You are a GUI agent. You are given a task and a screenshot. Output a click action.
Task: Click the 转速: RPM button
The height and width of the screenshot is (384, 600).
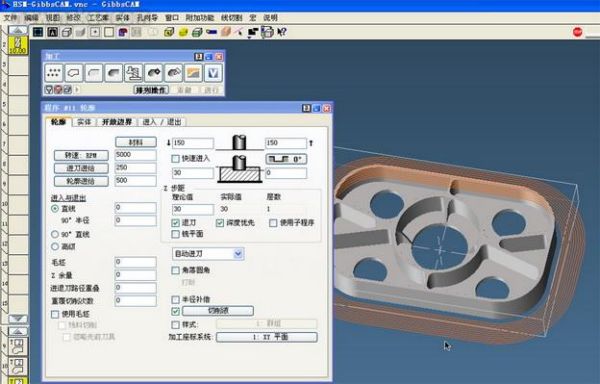pyautogui.click(x=81, y=155)
